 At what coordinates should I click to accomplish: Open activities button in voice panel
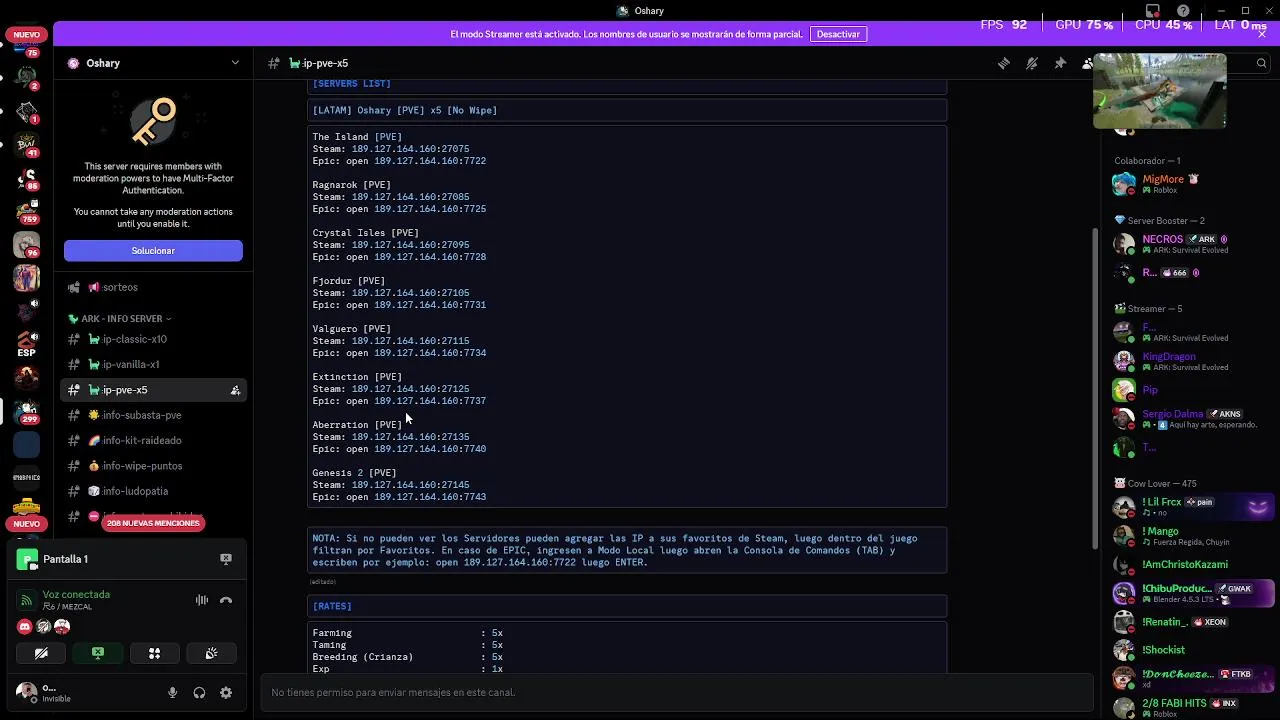click(154, 653)
